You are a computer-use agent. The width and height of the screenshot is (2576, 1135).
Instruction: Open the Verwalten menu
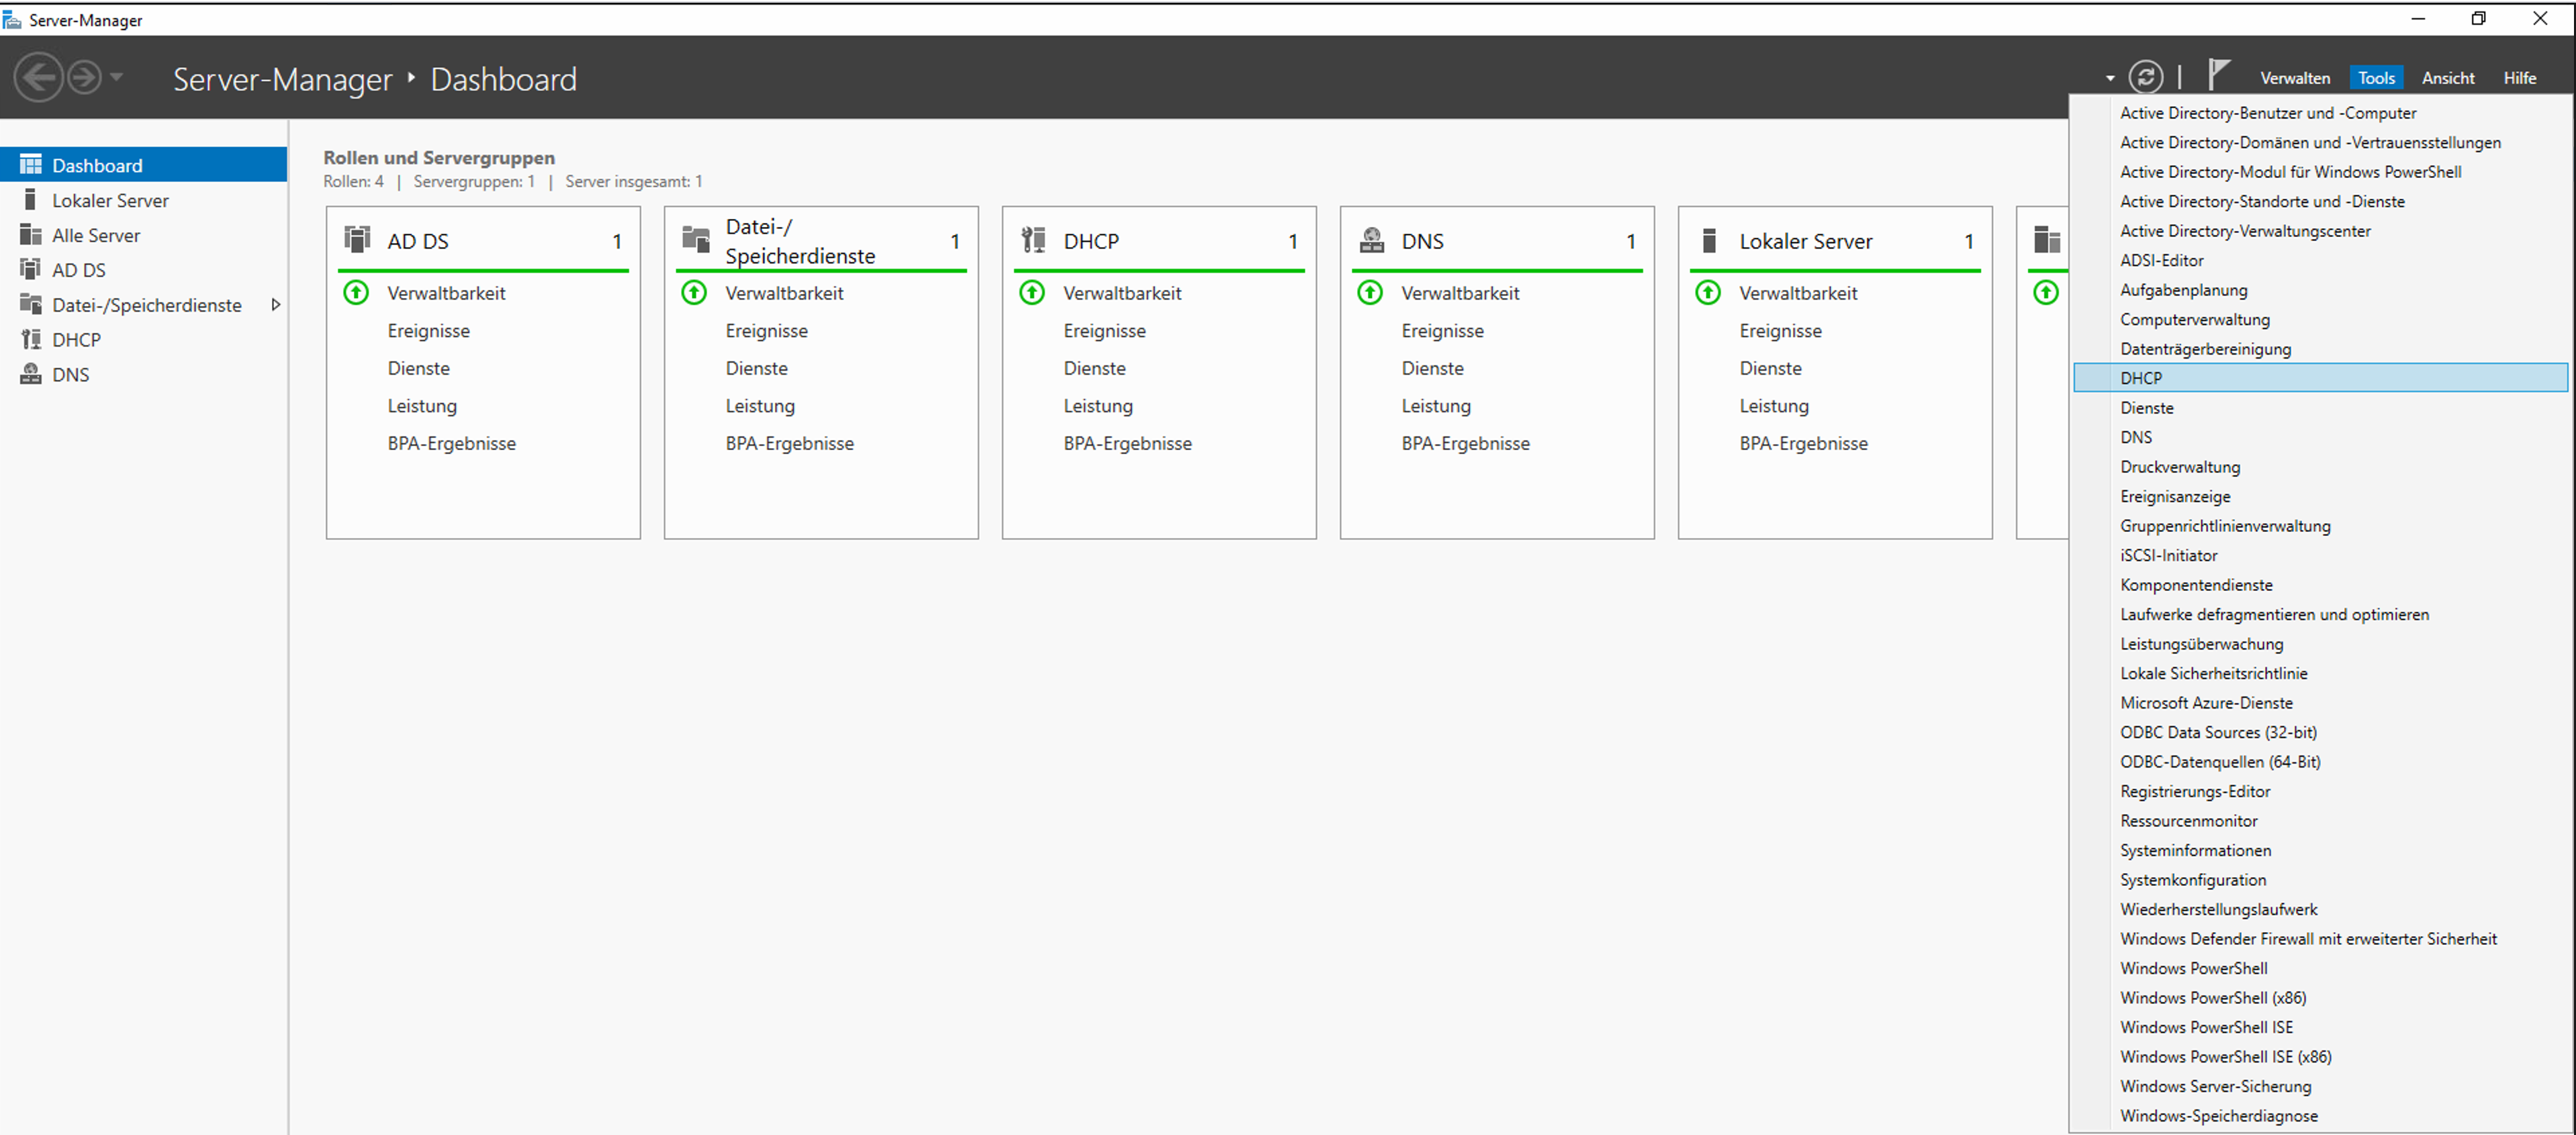[x=2294, y=78]
